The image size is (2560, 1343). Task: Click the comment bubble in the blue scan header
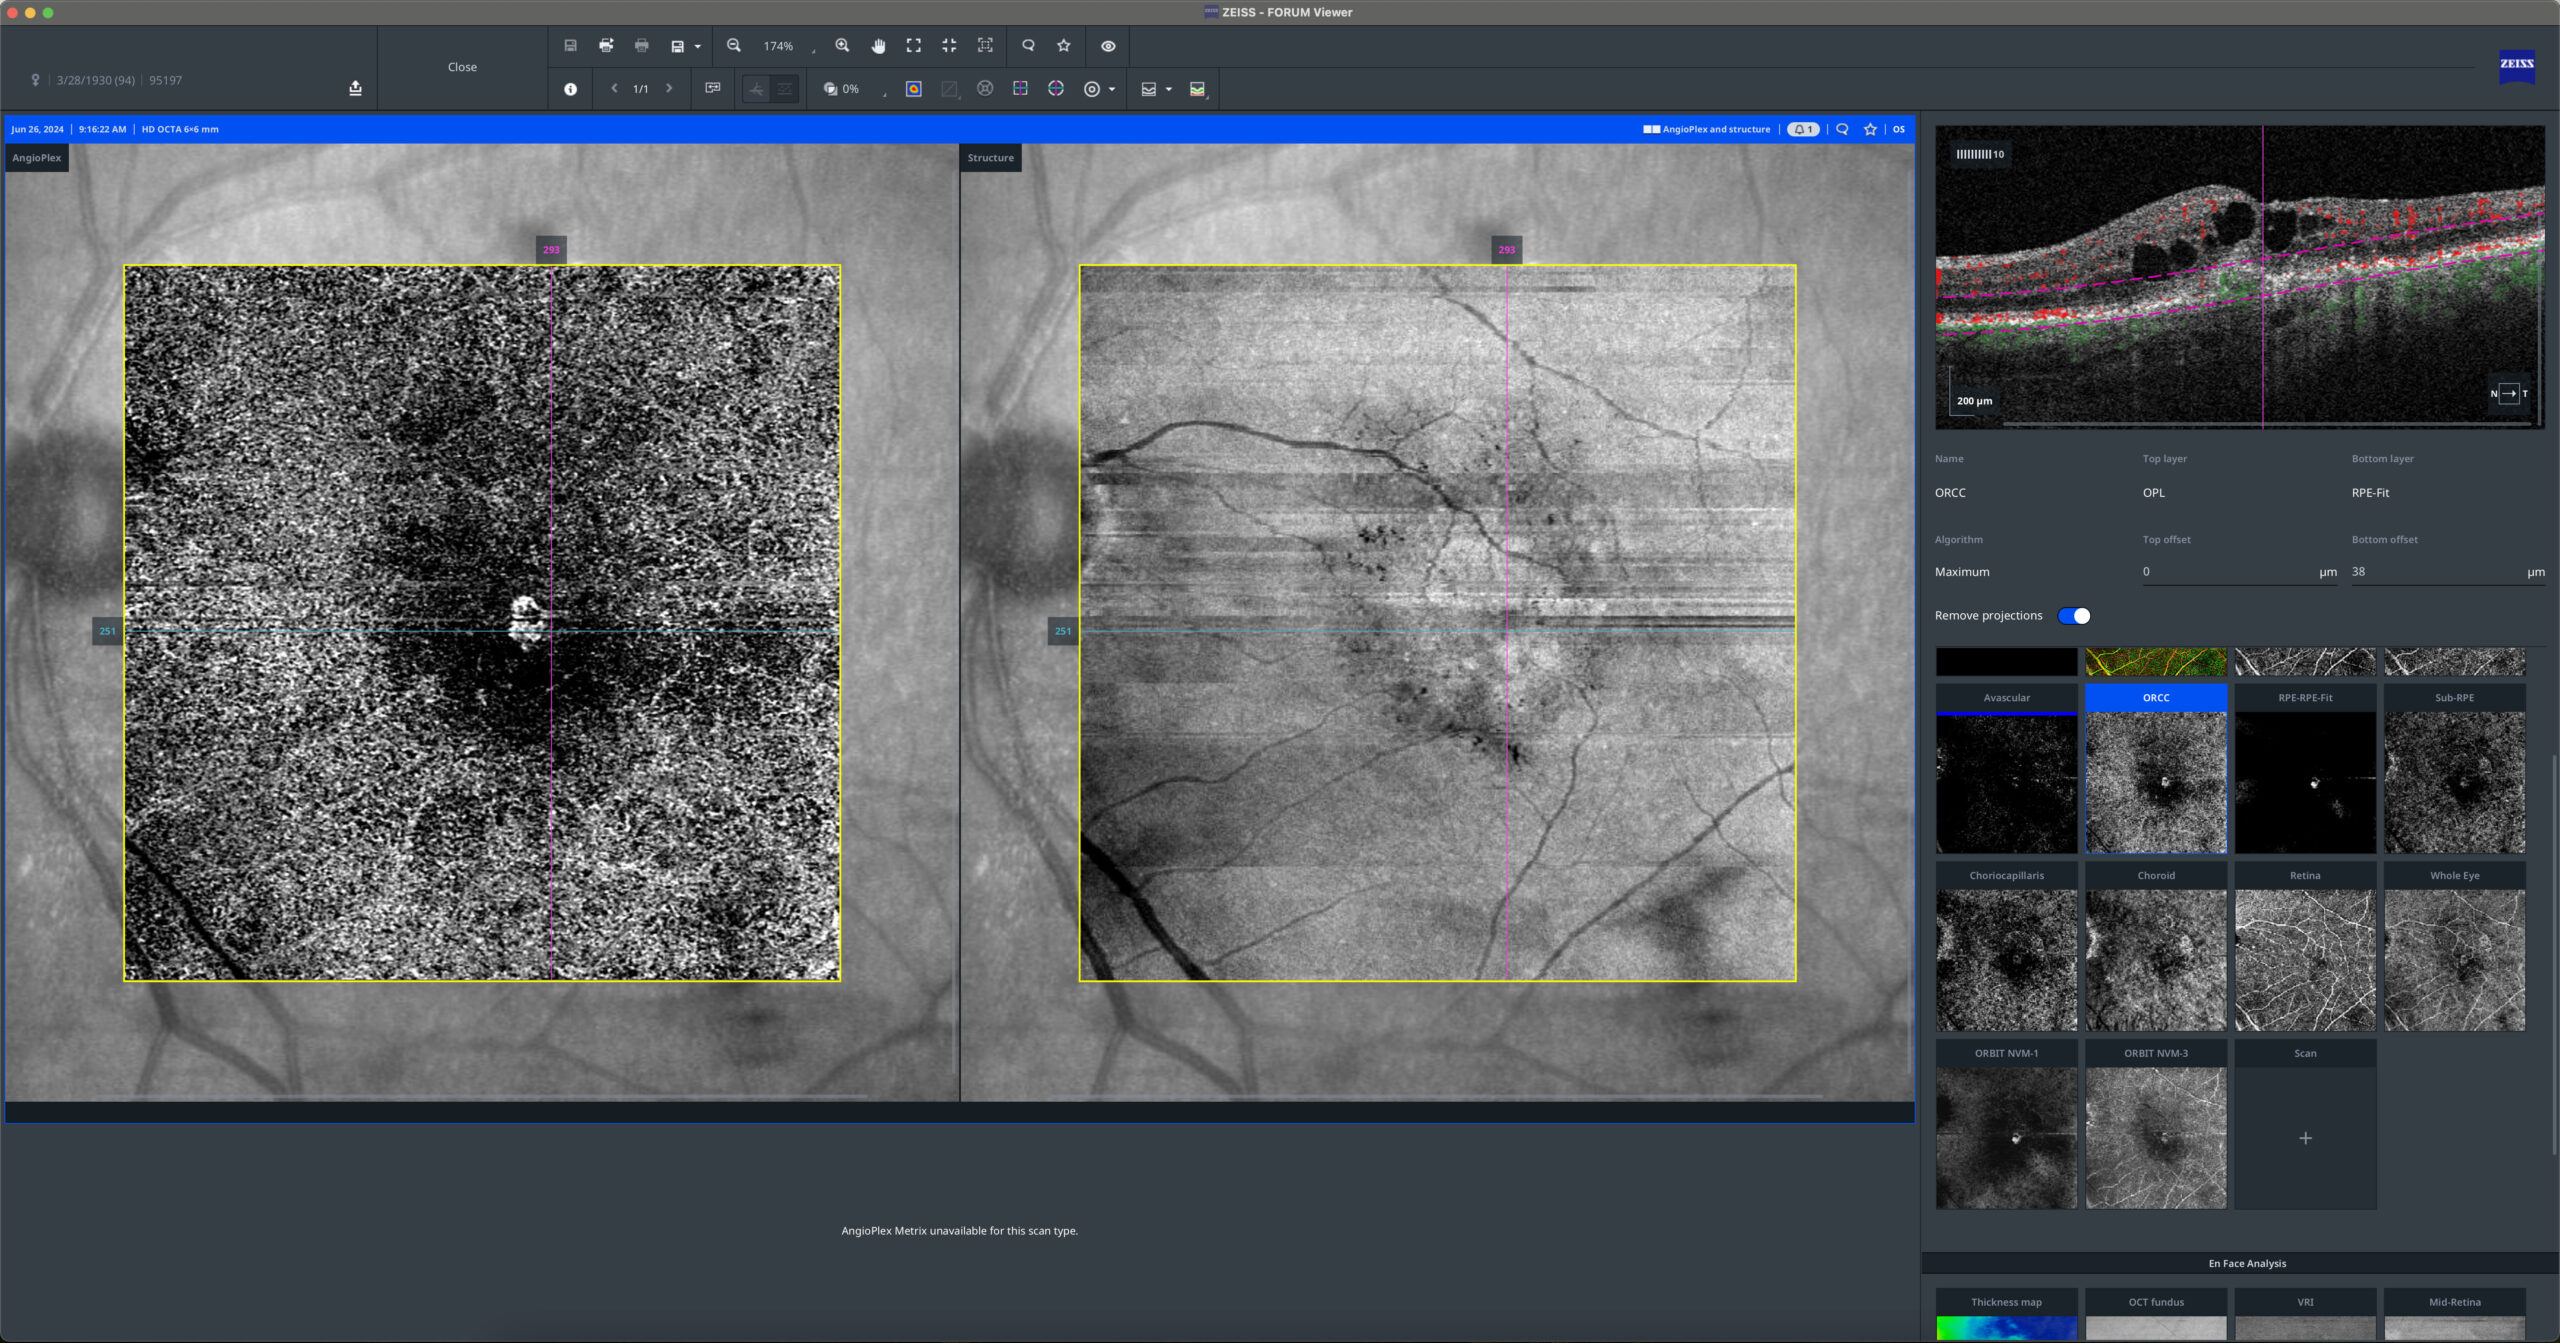click(1842, 129)
